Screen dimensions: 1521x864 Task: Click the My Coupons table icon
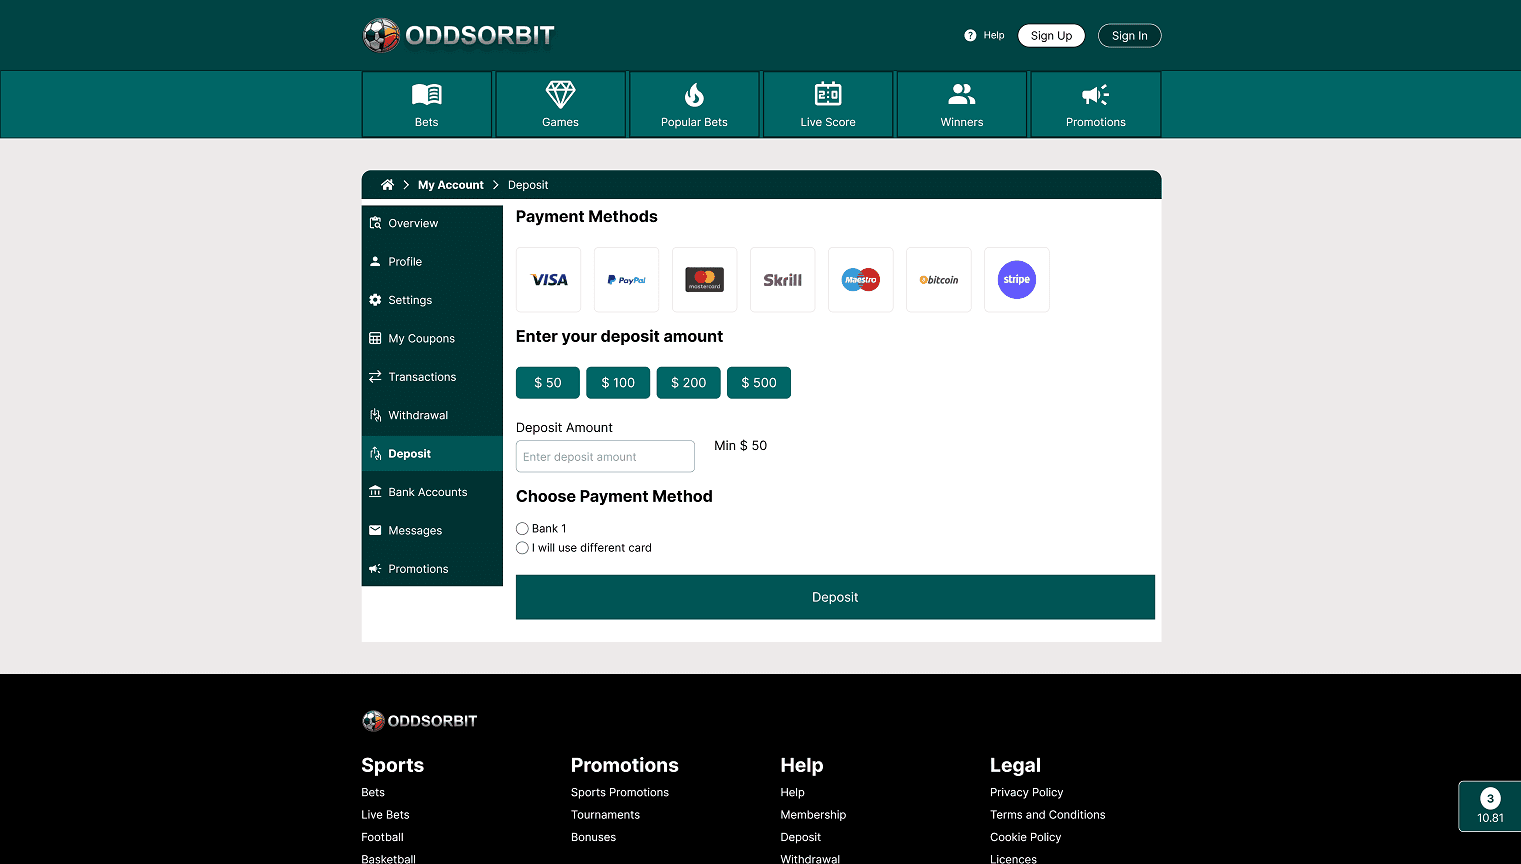pos(375,338)
